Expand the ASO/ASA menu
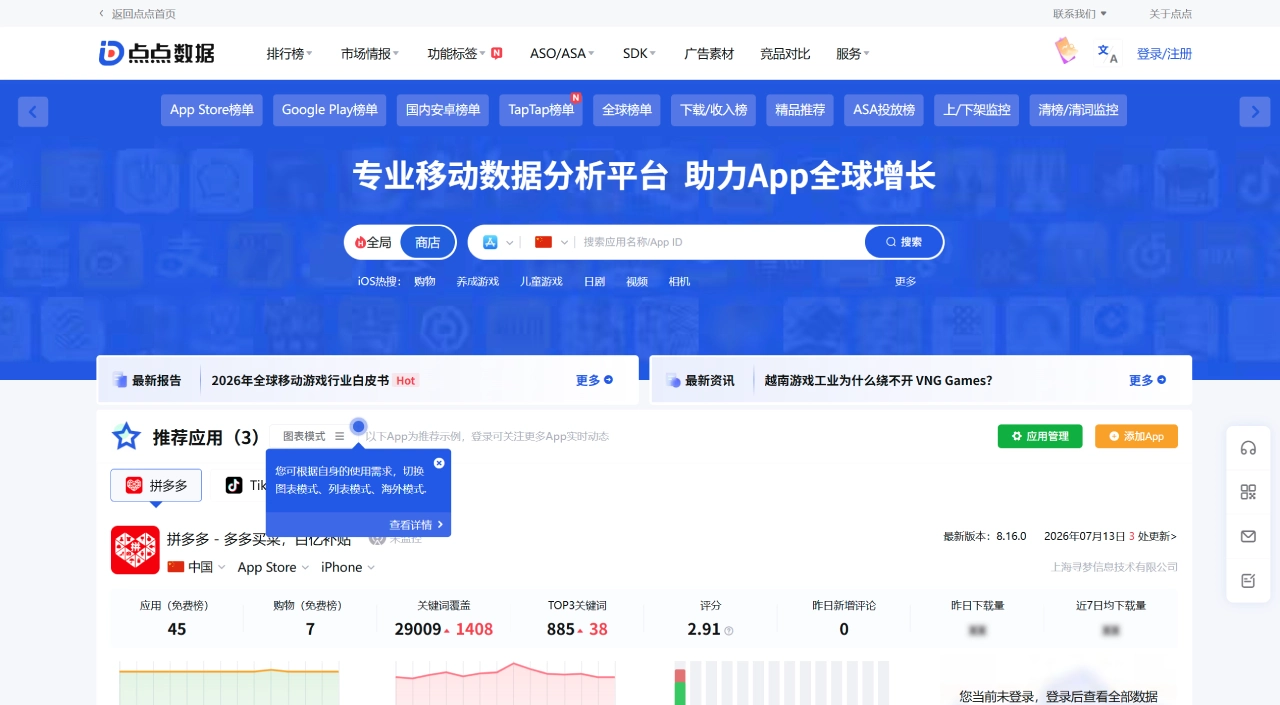 [562, 54]
